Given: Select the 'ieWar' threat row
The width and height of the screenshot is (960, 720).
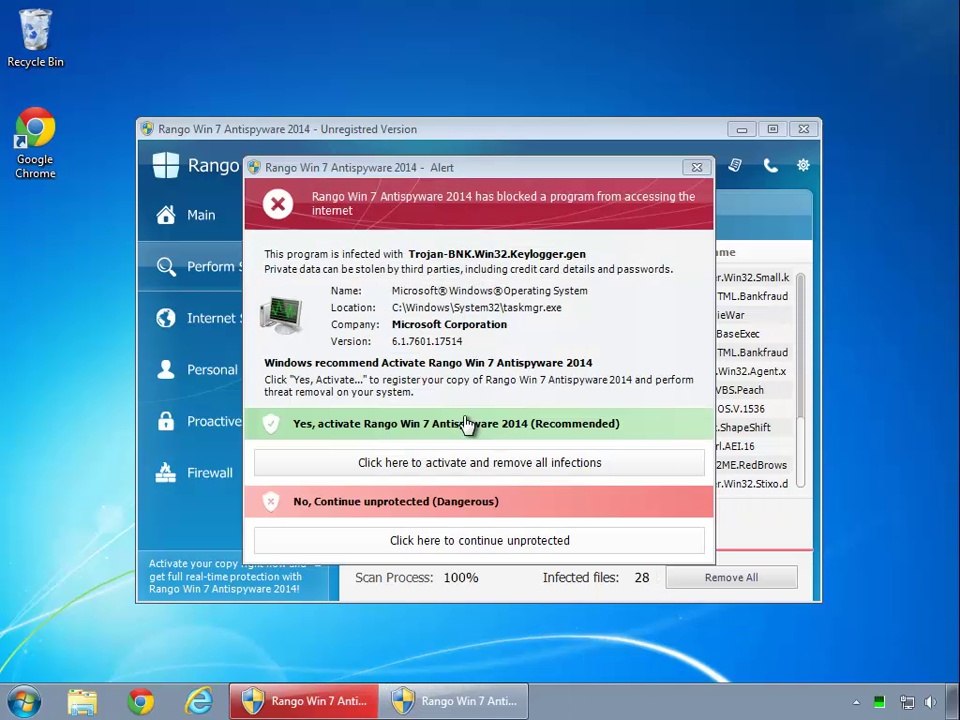Looking at the screenshot, I should [754, 315].
